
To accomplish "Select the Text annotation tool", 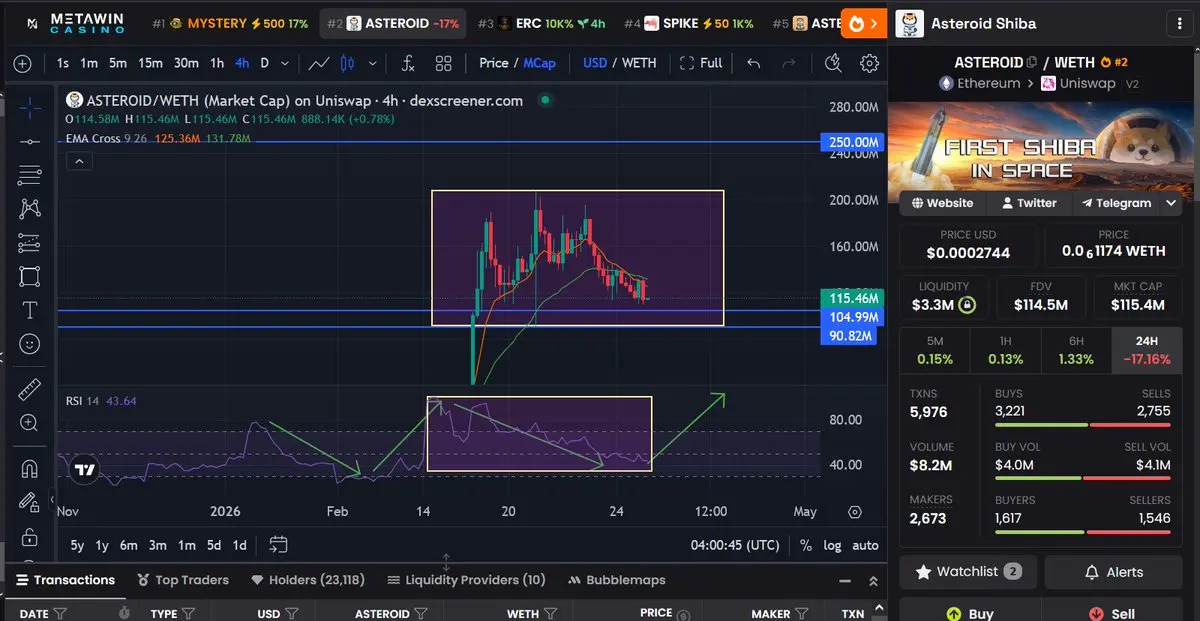I will coord(30,310).
